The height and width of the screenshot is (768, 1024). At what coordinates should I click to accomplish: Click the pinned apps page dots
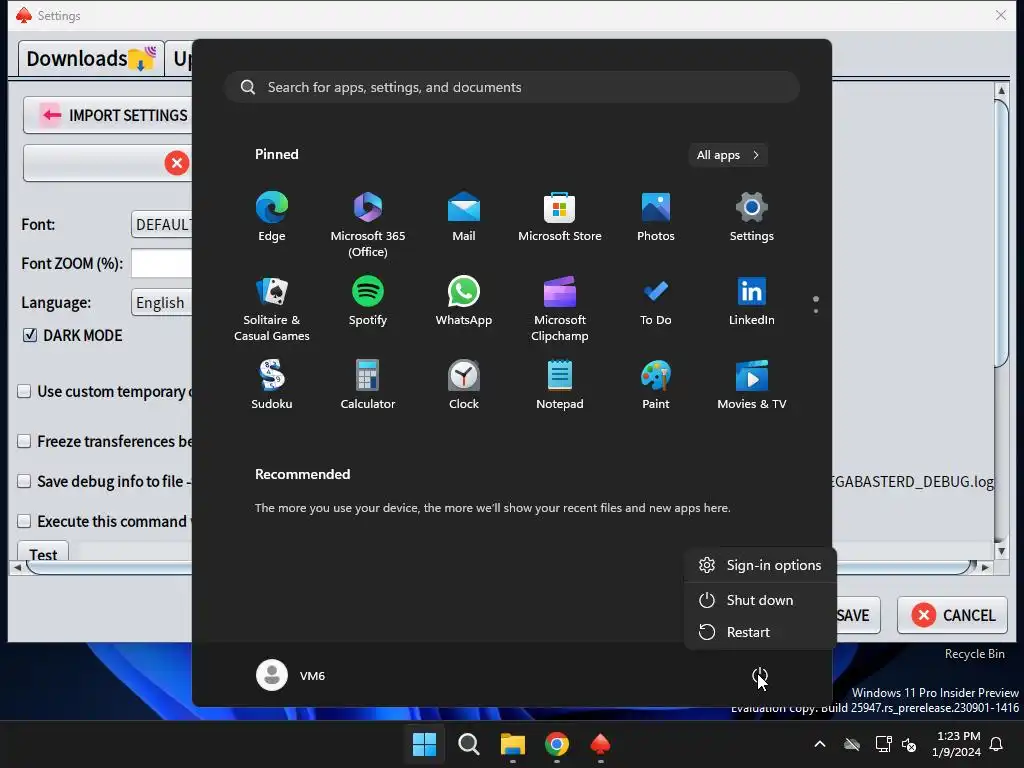[x=816, y=305]
